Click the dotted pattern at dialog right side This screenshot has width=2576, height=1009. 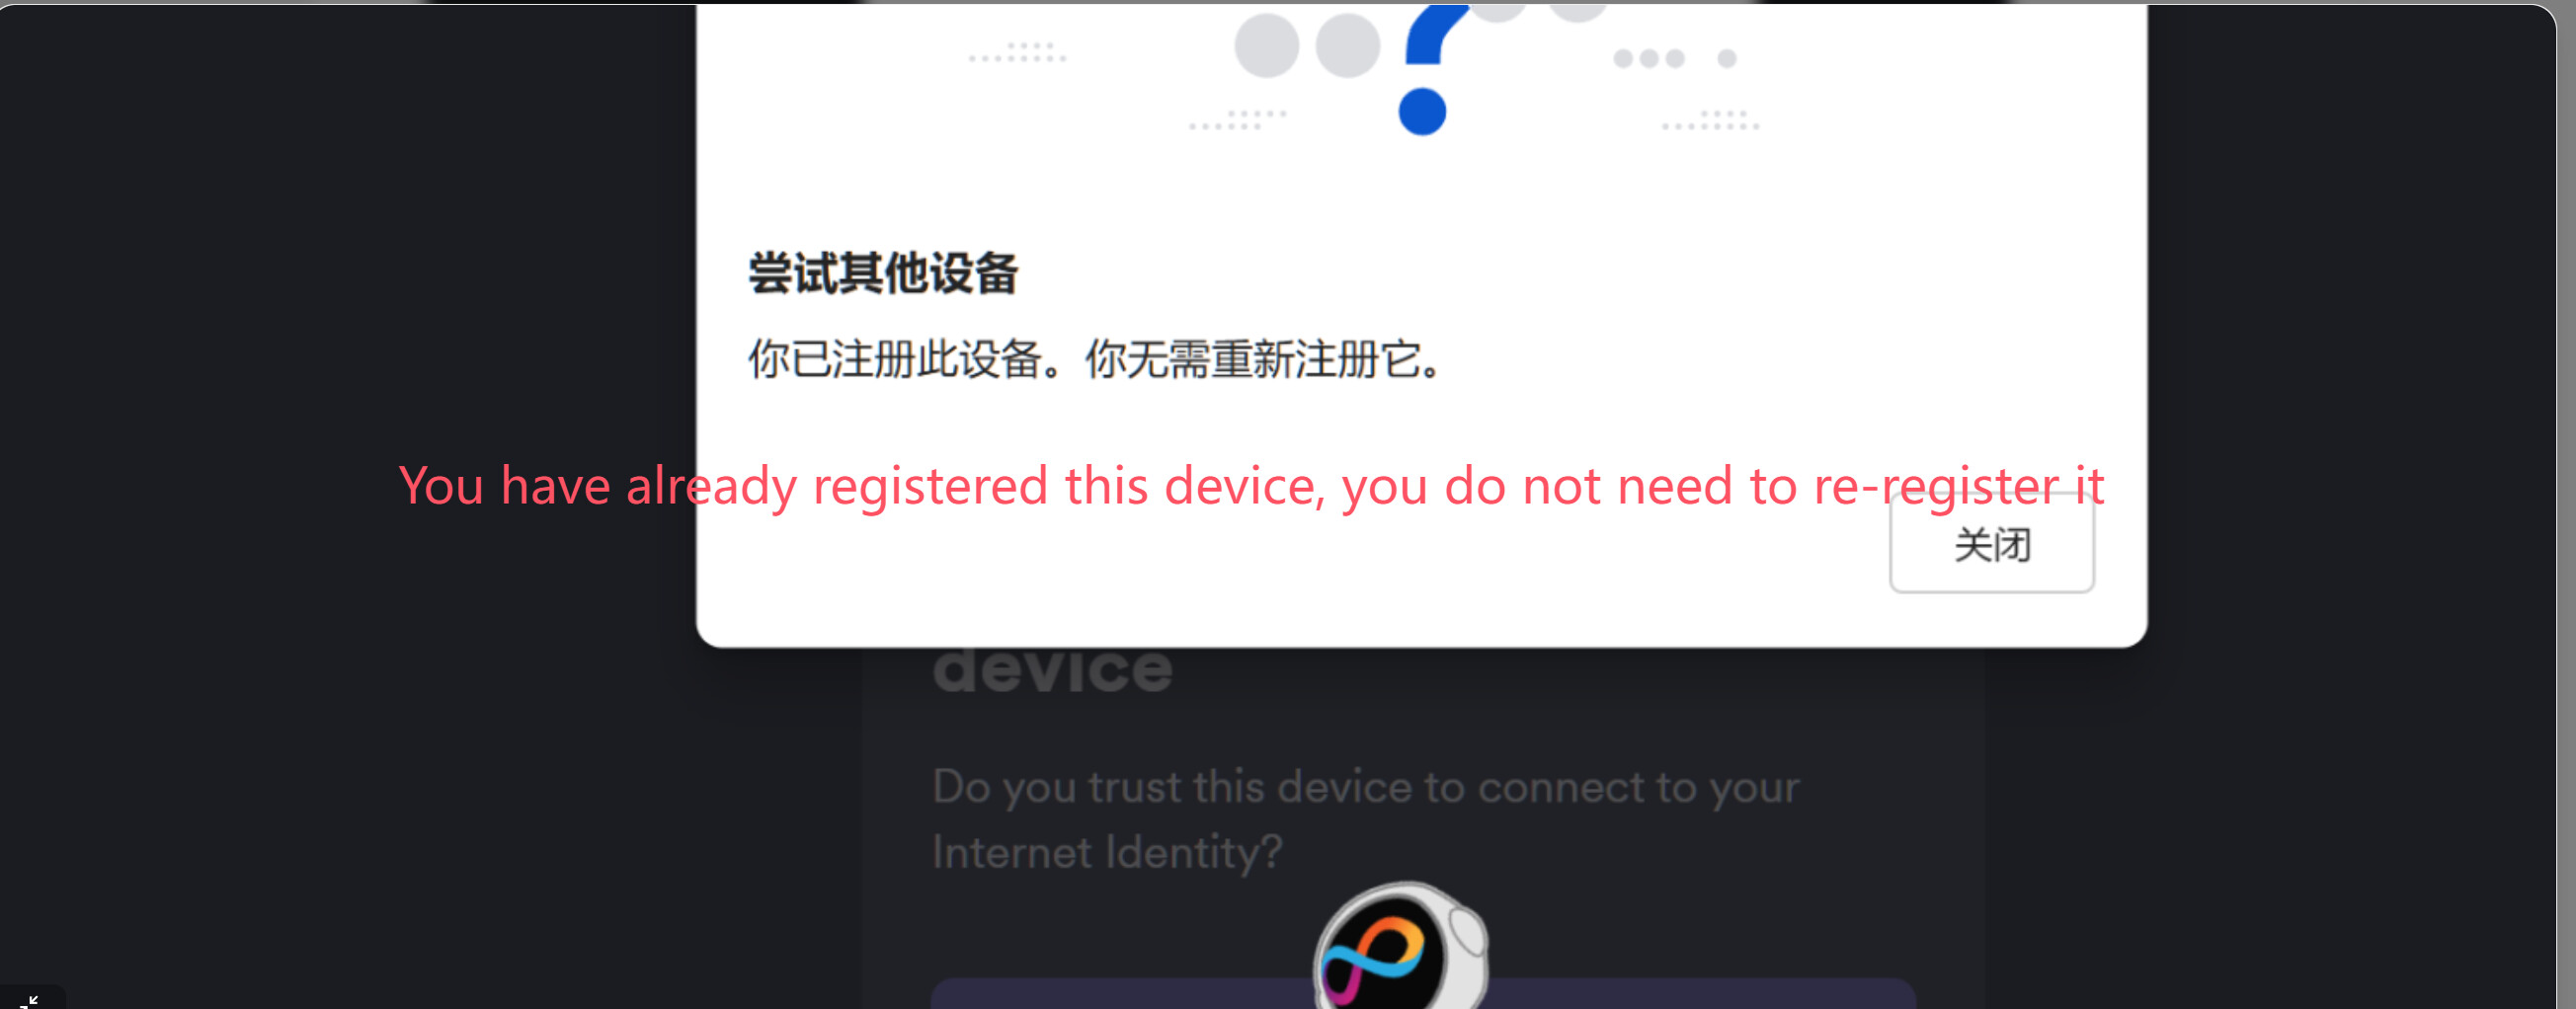tap(1710, 120)
